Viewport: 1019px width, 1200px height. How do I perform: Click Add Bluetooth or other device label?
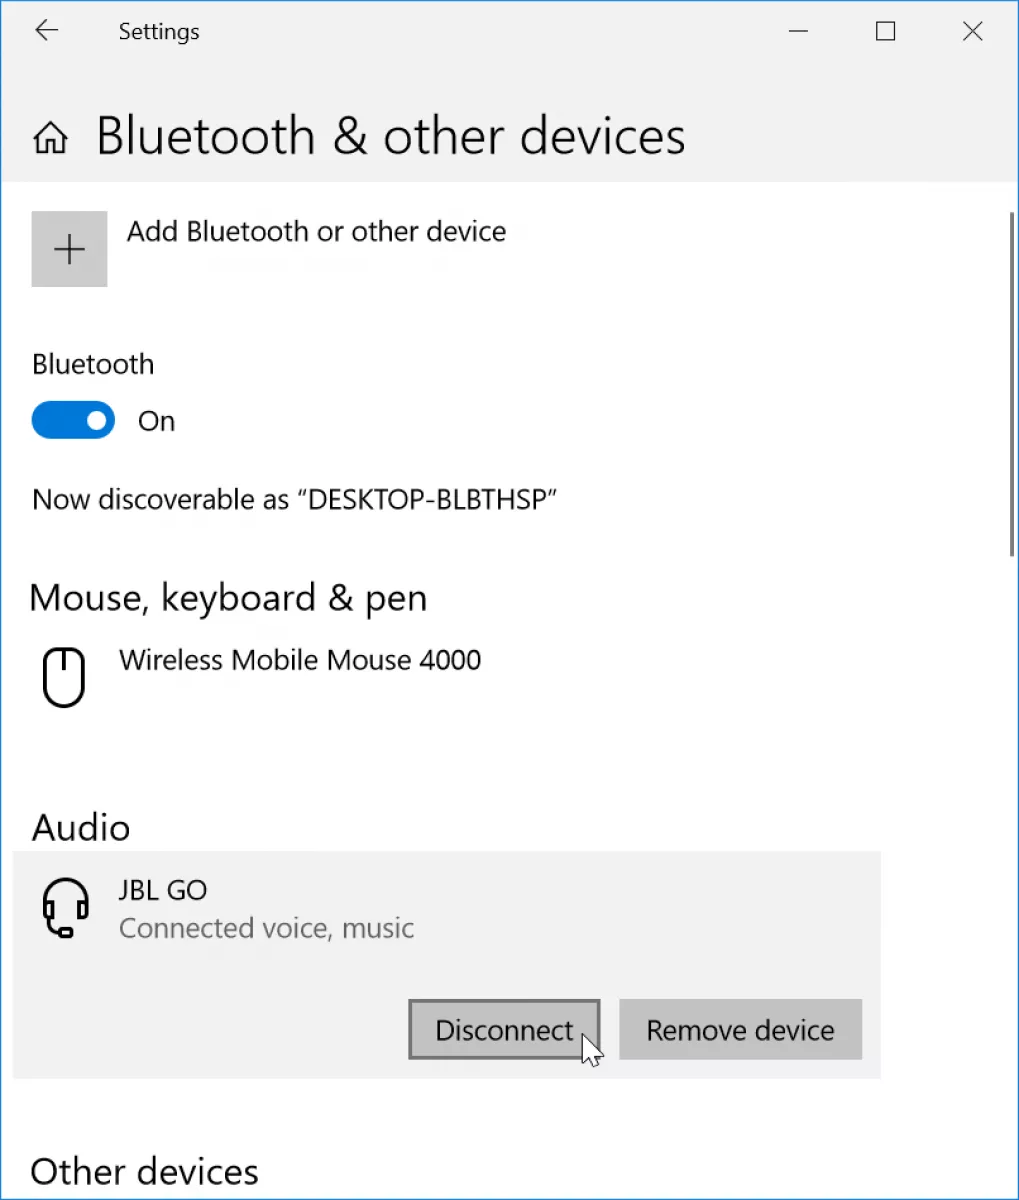316,231
